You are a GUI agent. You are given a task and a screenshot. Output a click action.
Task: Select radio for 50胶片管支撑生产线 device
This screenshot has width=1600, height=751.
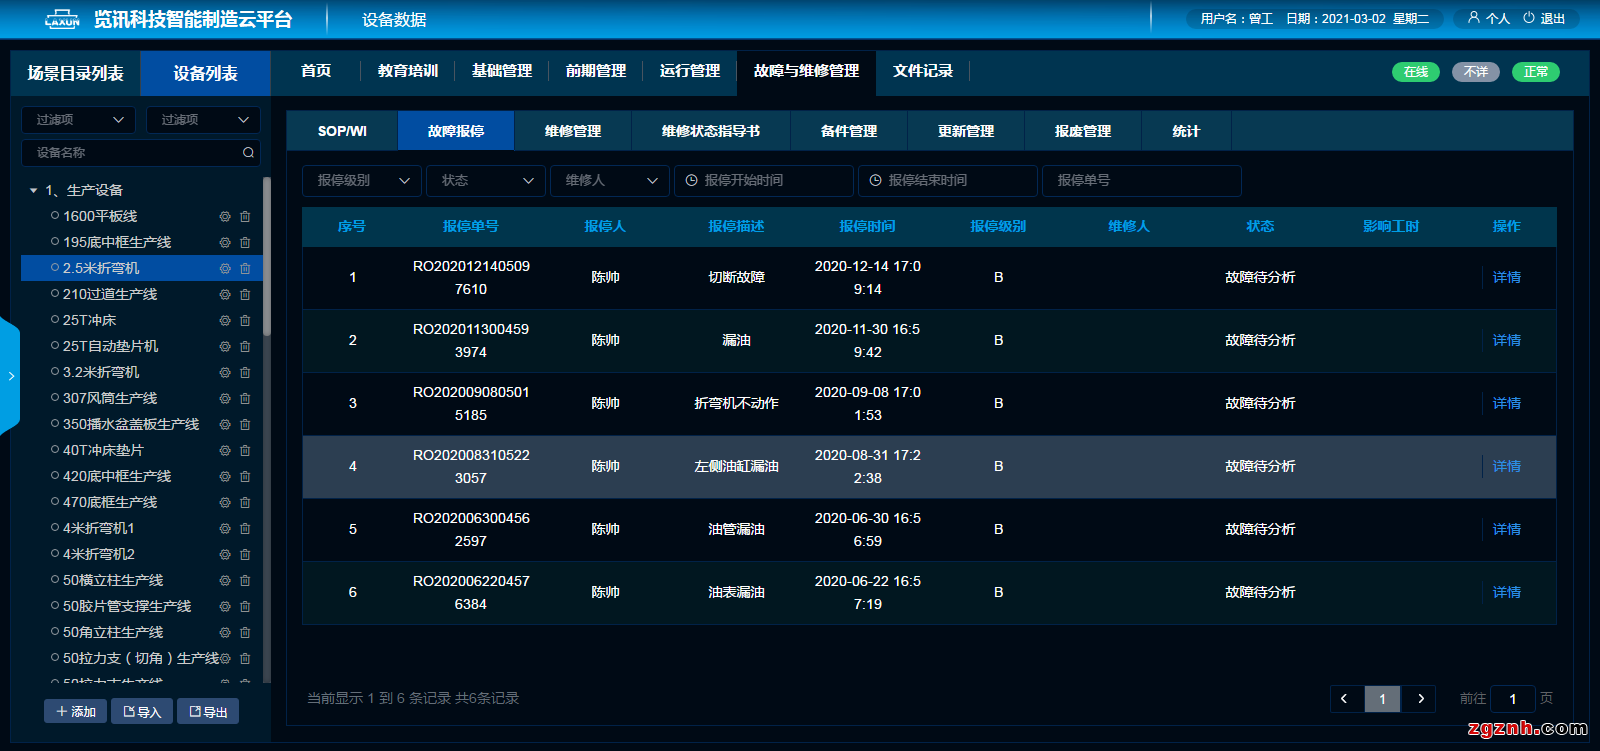pos(55,606)
